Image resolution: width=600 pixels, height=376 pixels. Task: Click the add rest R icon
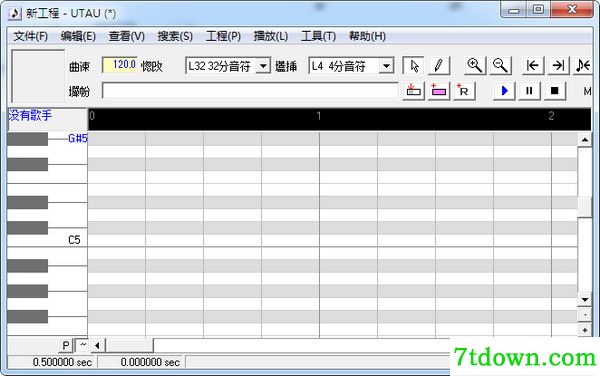point(464,91)
